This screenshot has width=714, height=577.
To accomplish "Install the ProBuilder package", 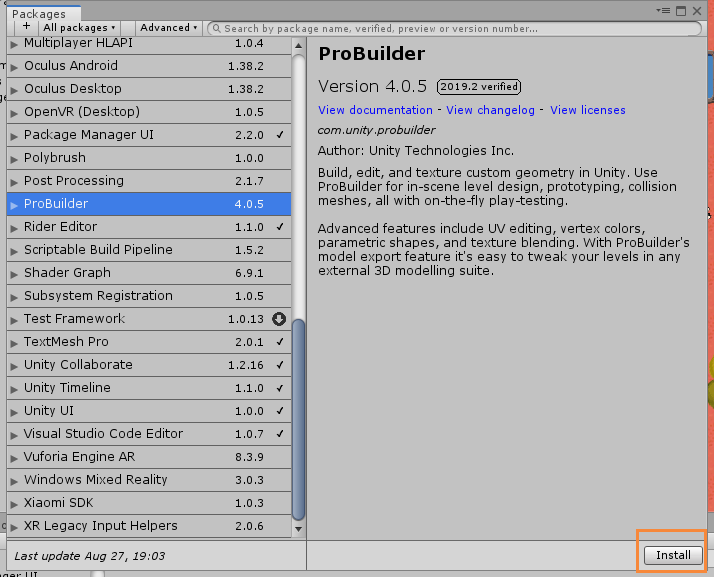I will [x=673, y=555].
